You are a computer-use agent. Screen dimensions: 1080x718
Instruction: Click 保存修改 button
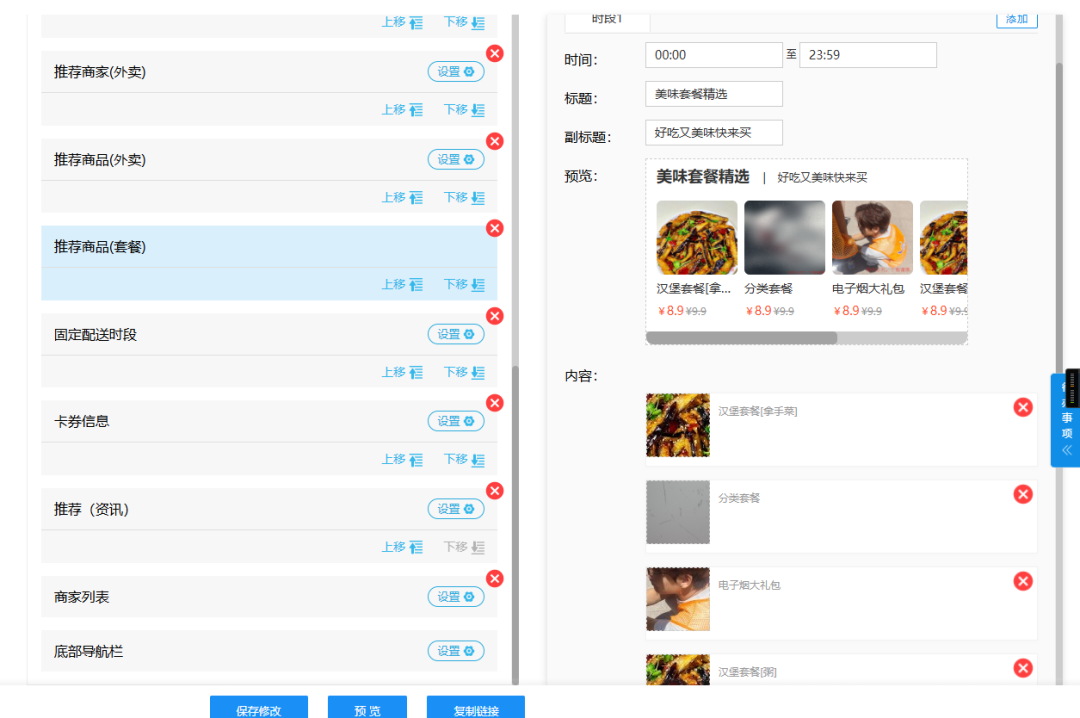tap(259, 709)
